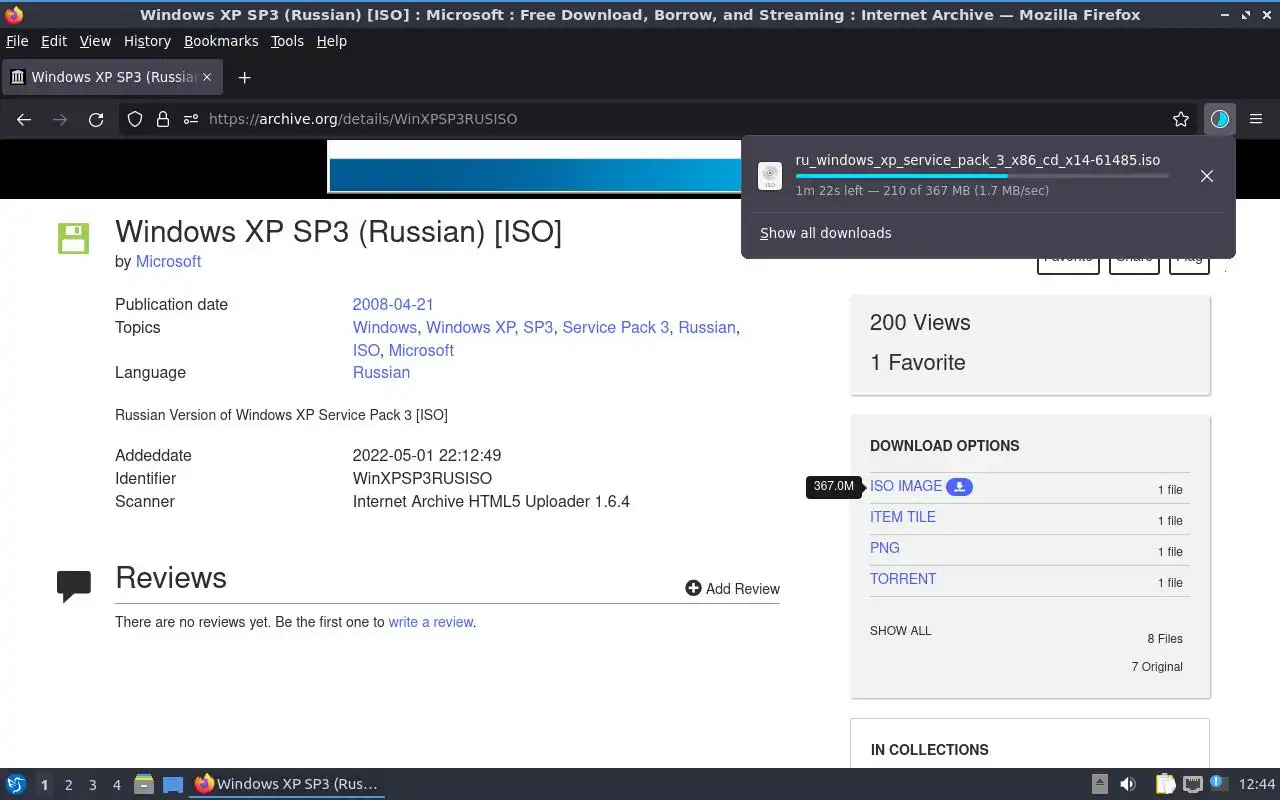The image size is (1280, 800).
Task: Open the Service Pack 3 topic link
Action: 615,327
